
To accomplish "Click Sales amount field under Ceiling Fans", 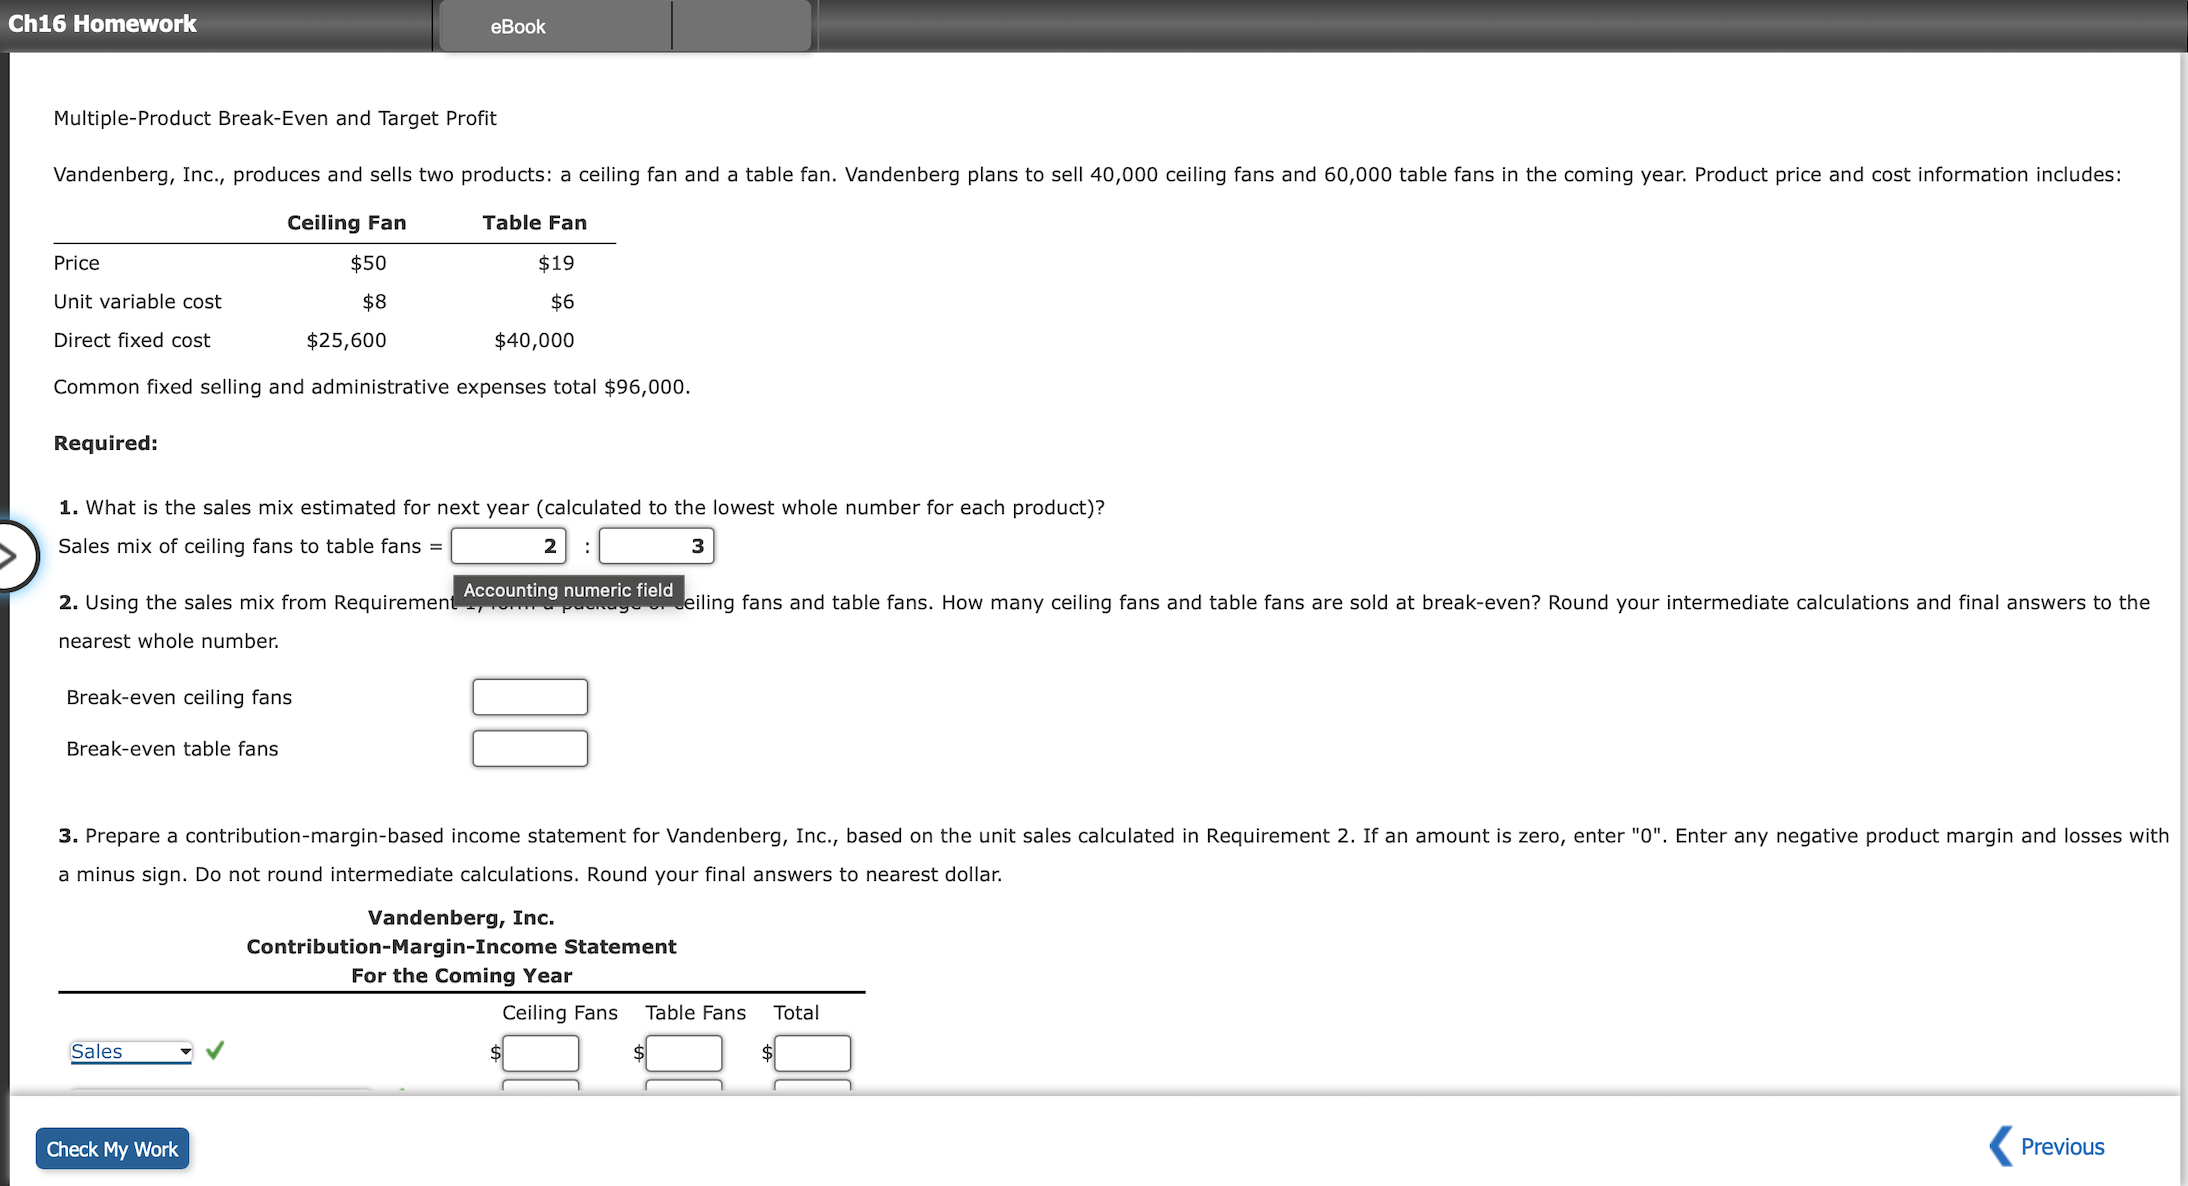I will pos(540,1053).
